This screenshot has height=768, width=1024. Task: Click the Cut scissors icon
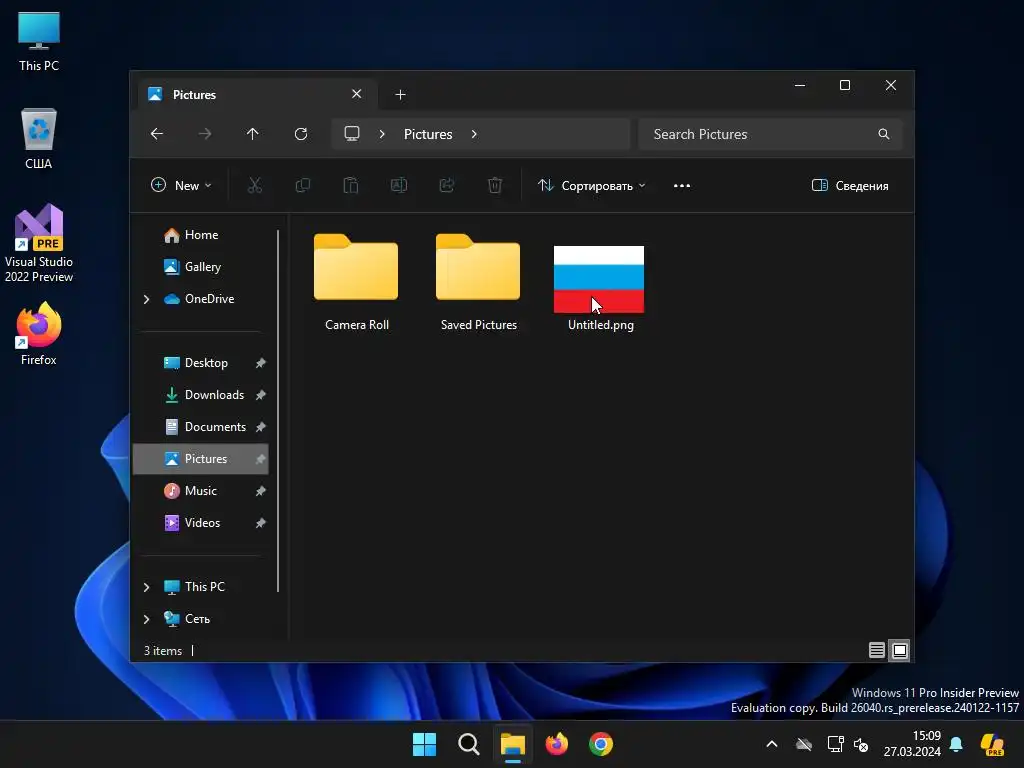(x=255, y=185)
